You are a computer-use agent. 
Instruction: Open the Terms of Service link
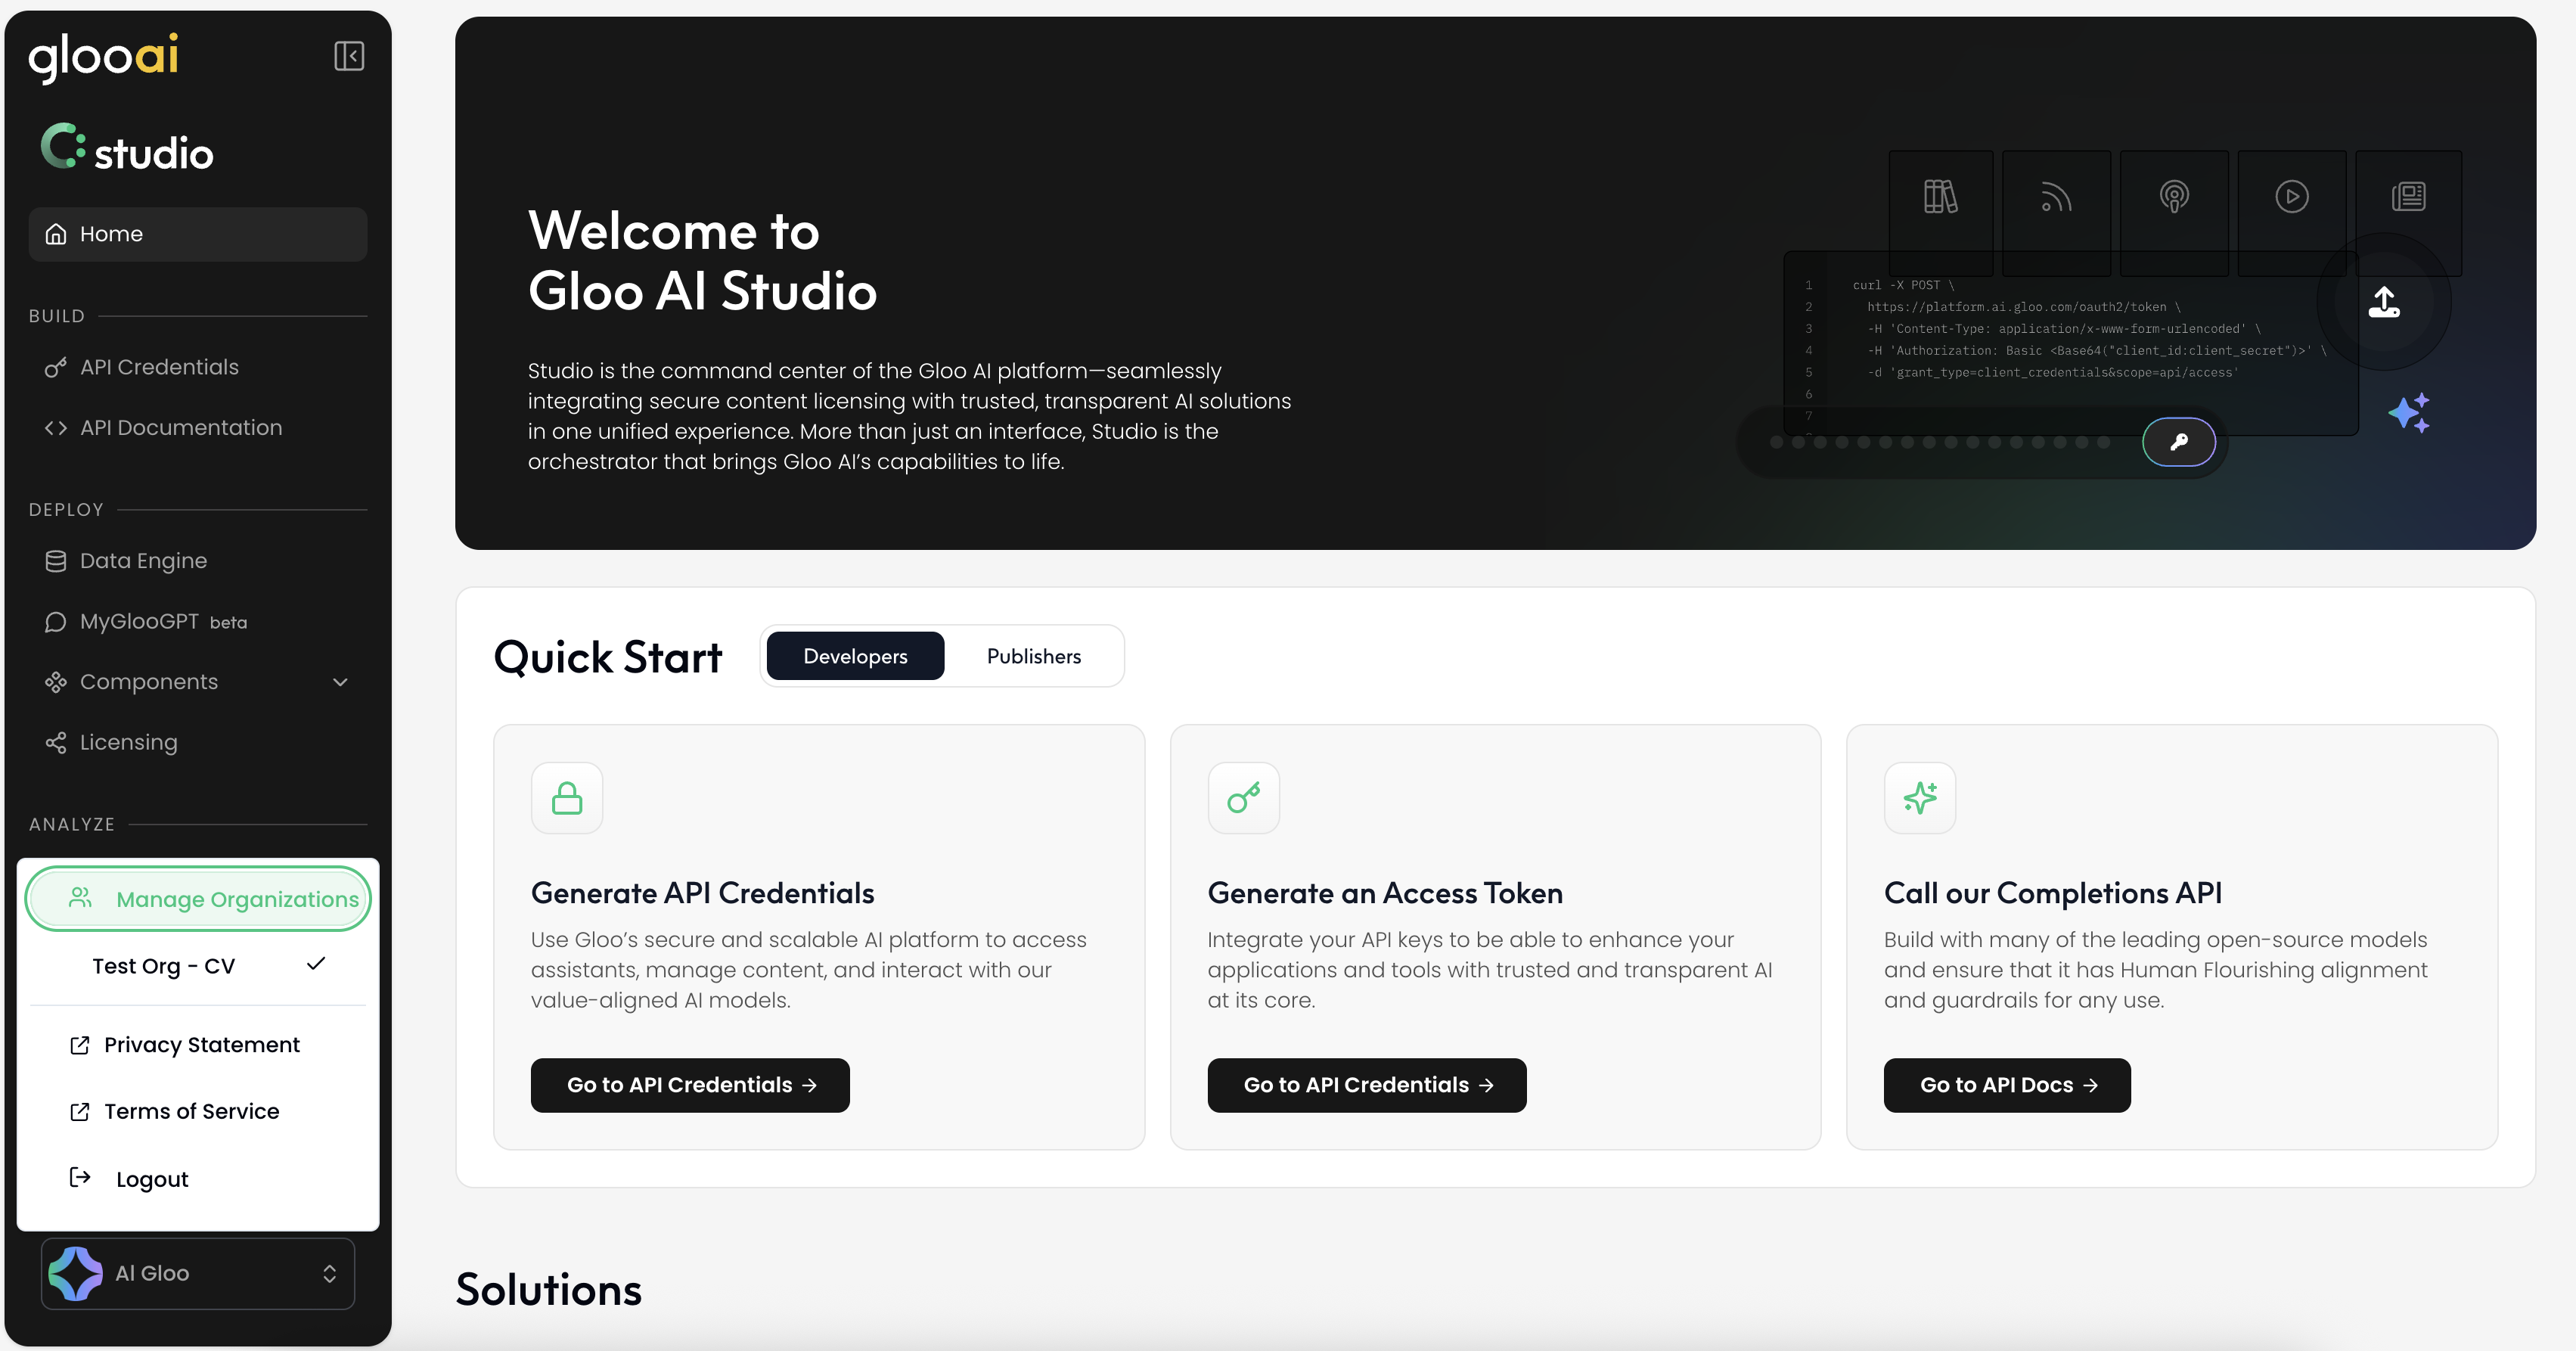tap(198, 1112)
